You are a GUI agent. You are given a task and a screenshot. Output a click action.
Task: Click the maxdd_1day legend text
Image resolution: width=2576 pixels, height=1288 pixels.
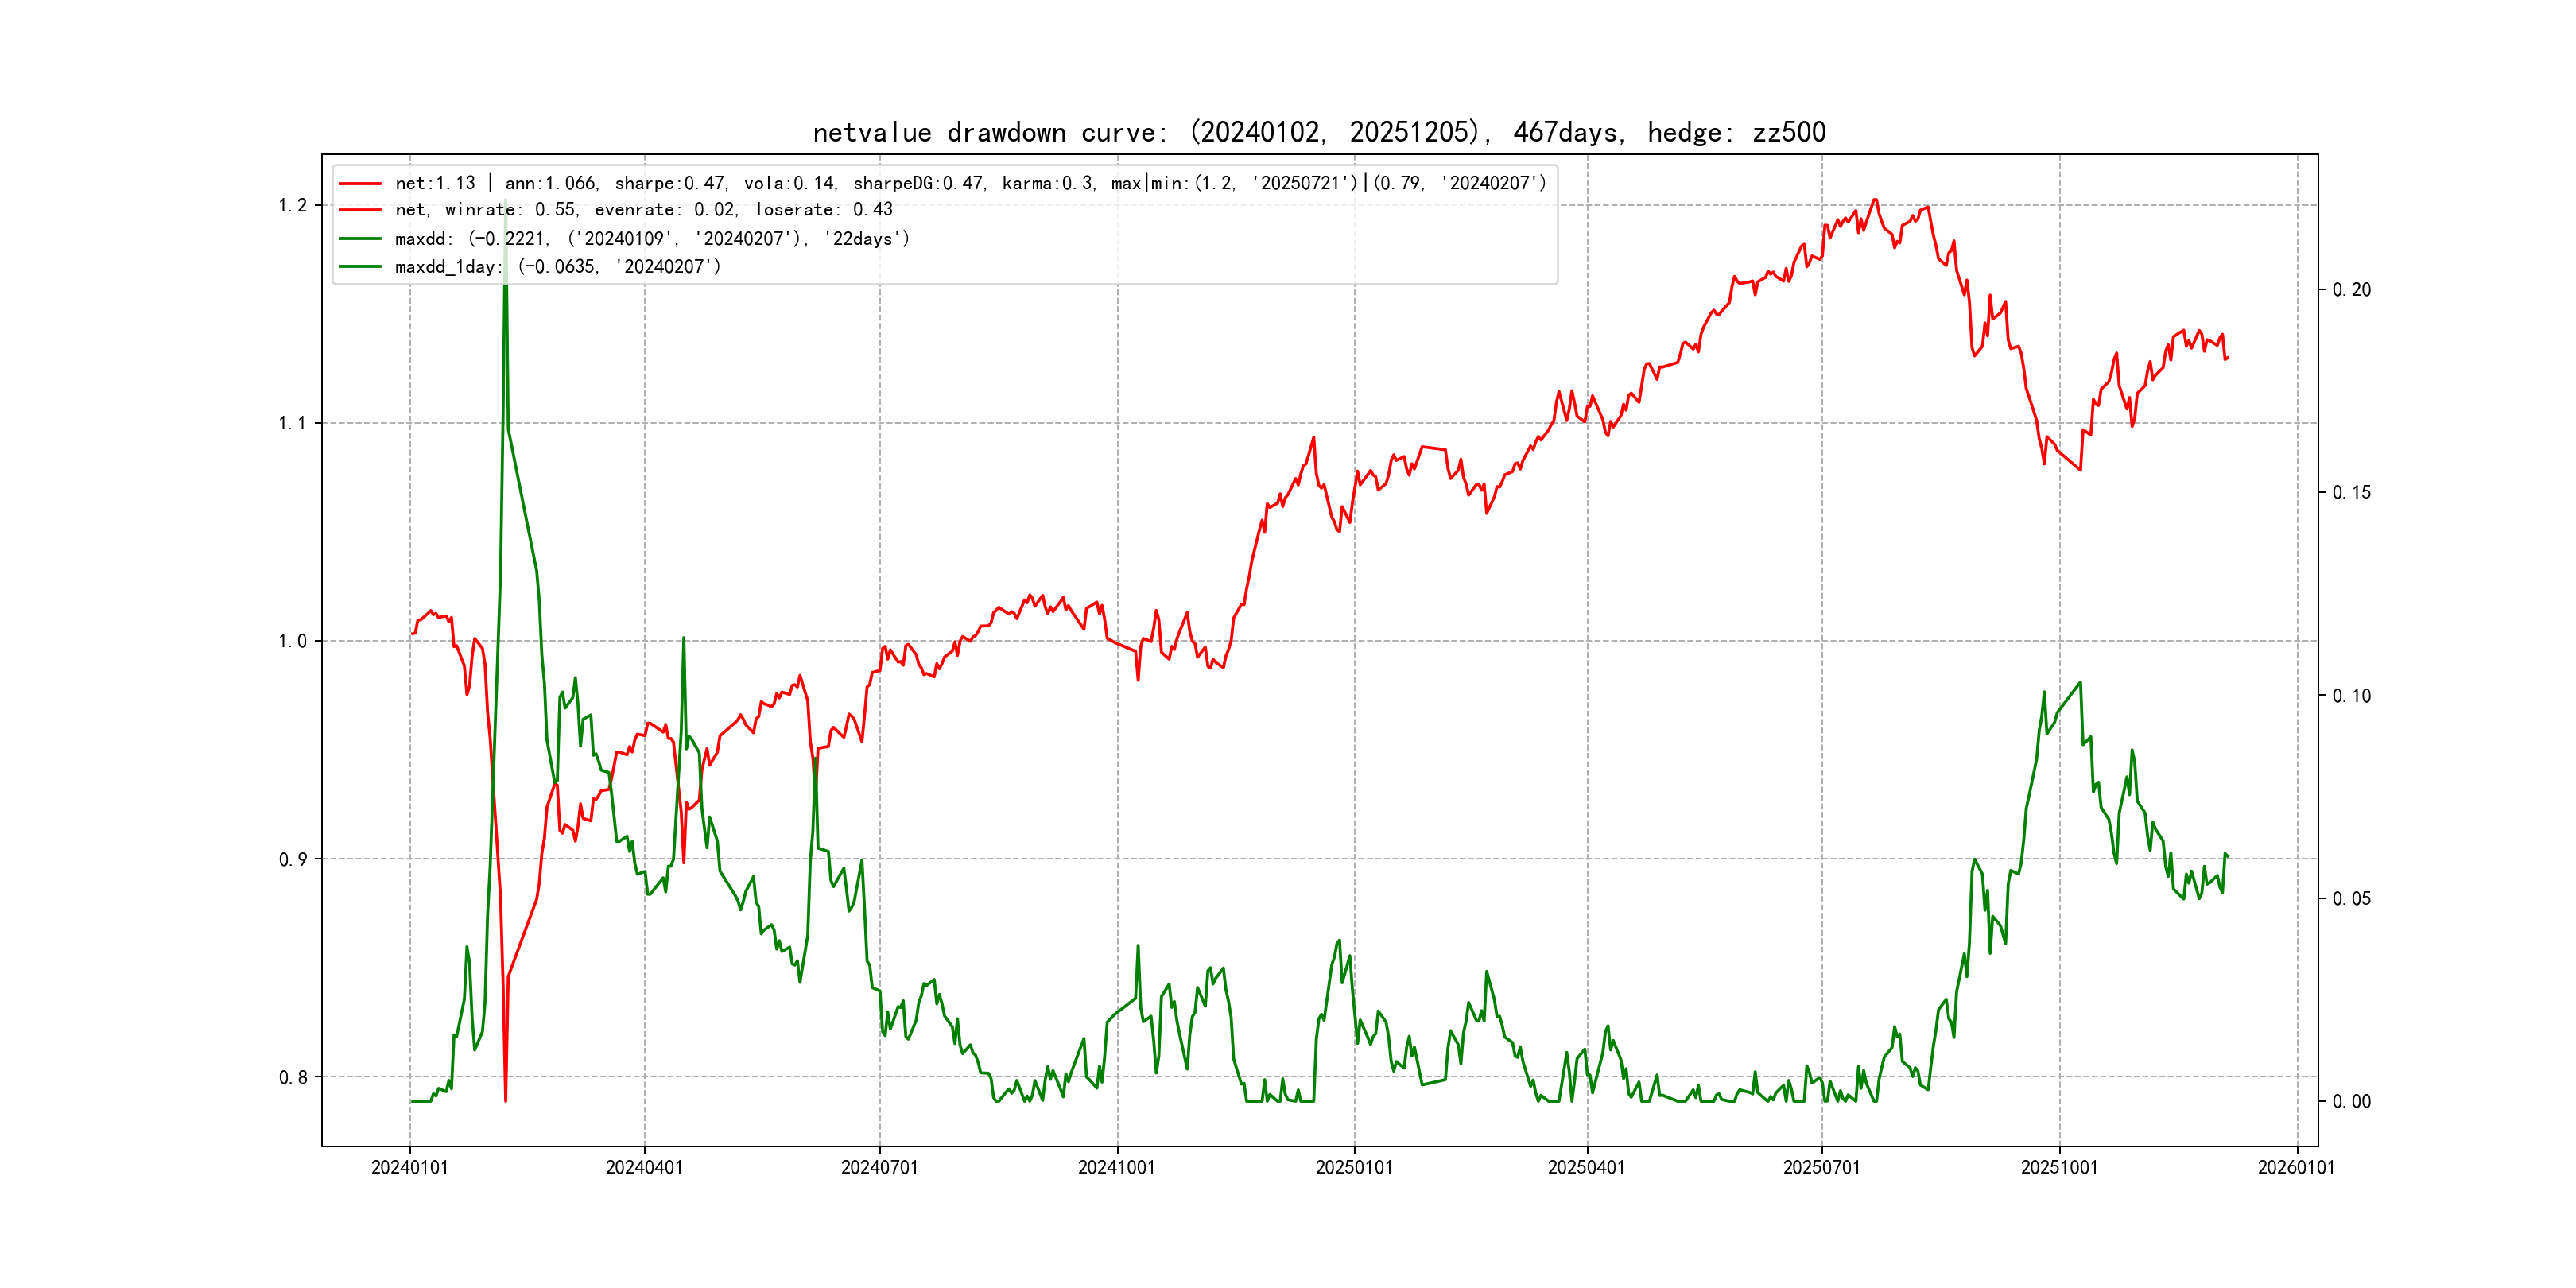(x=557, y=267)
